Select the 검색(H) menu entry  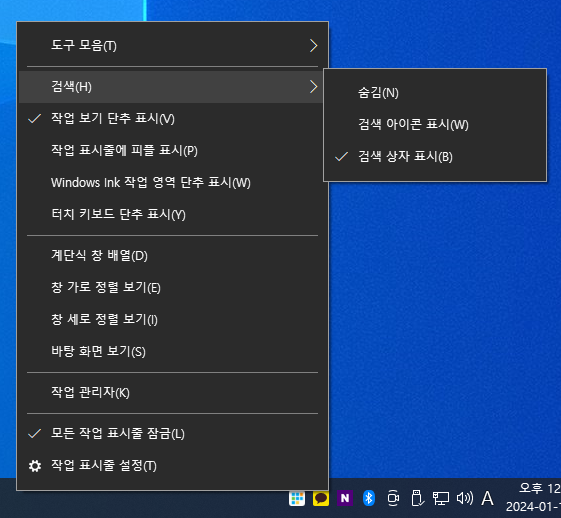click(171, 87)
